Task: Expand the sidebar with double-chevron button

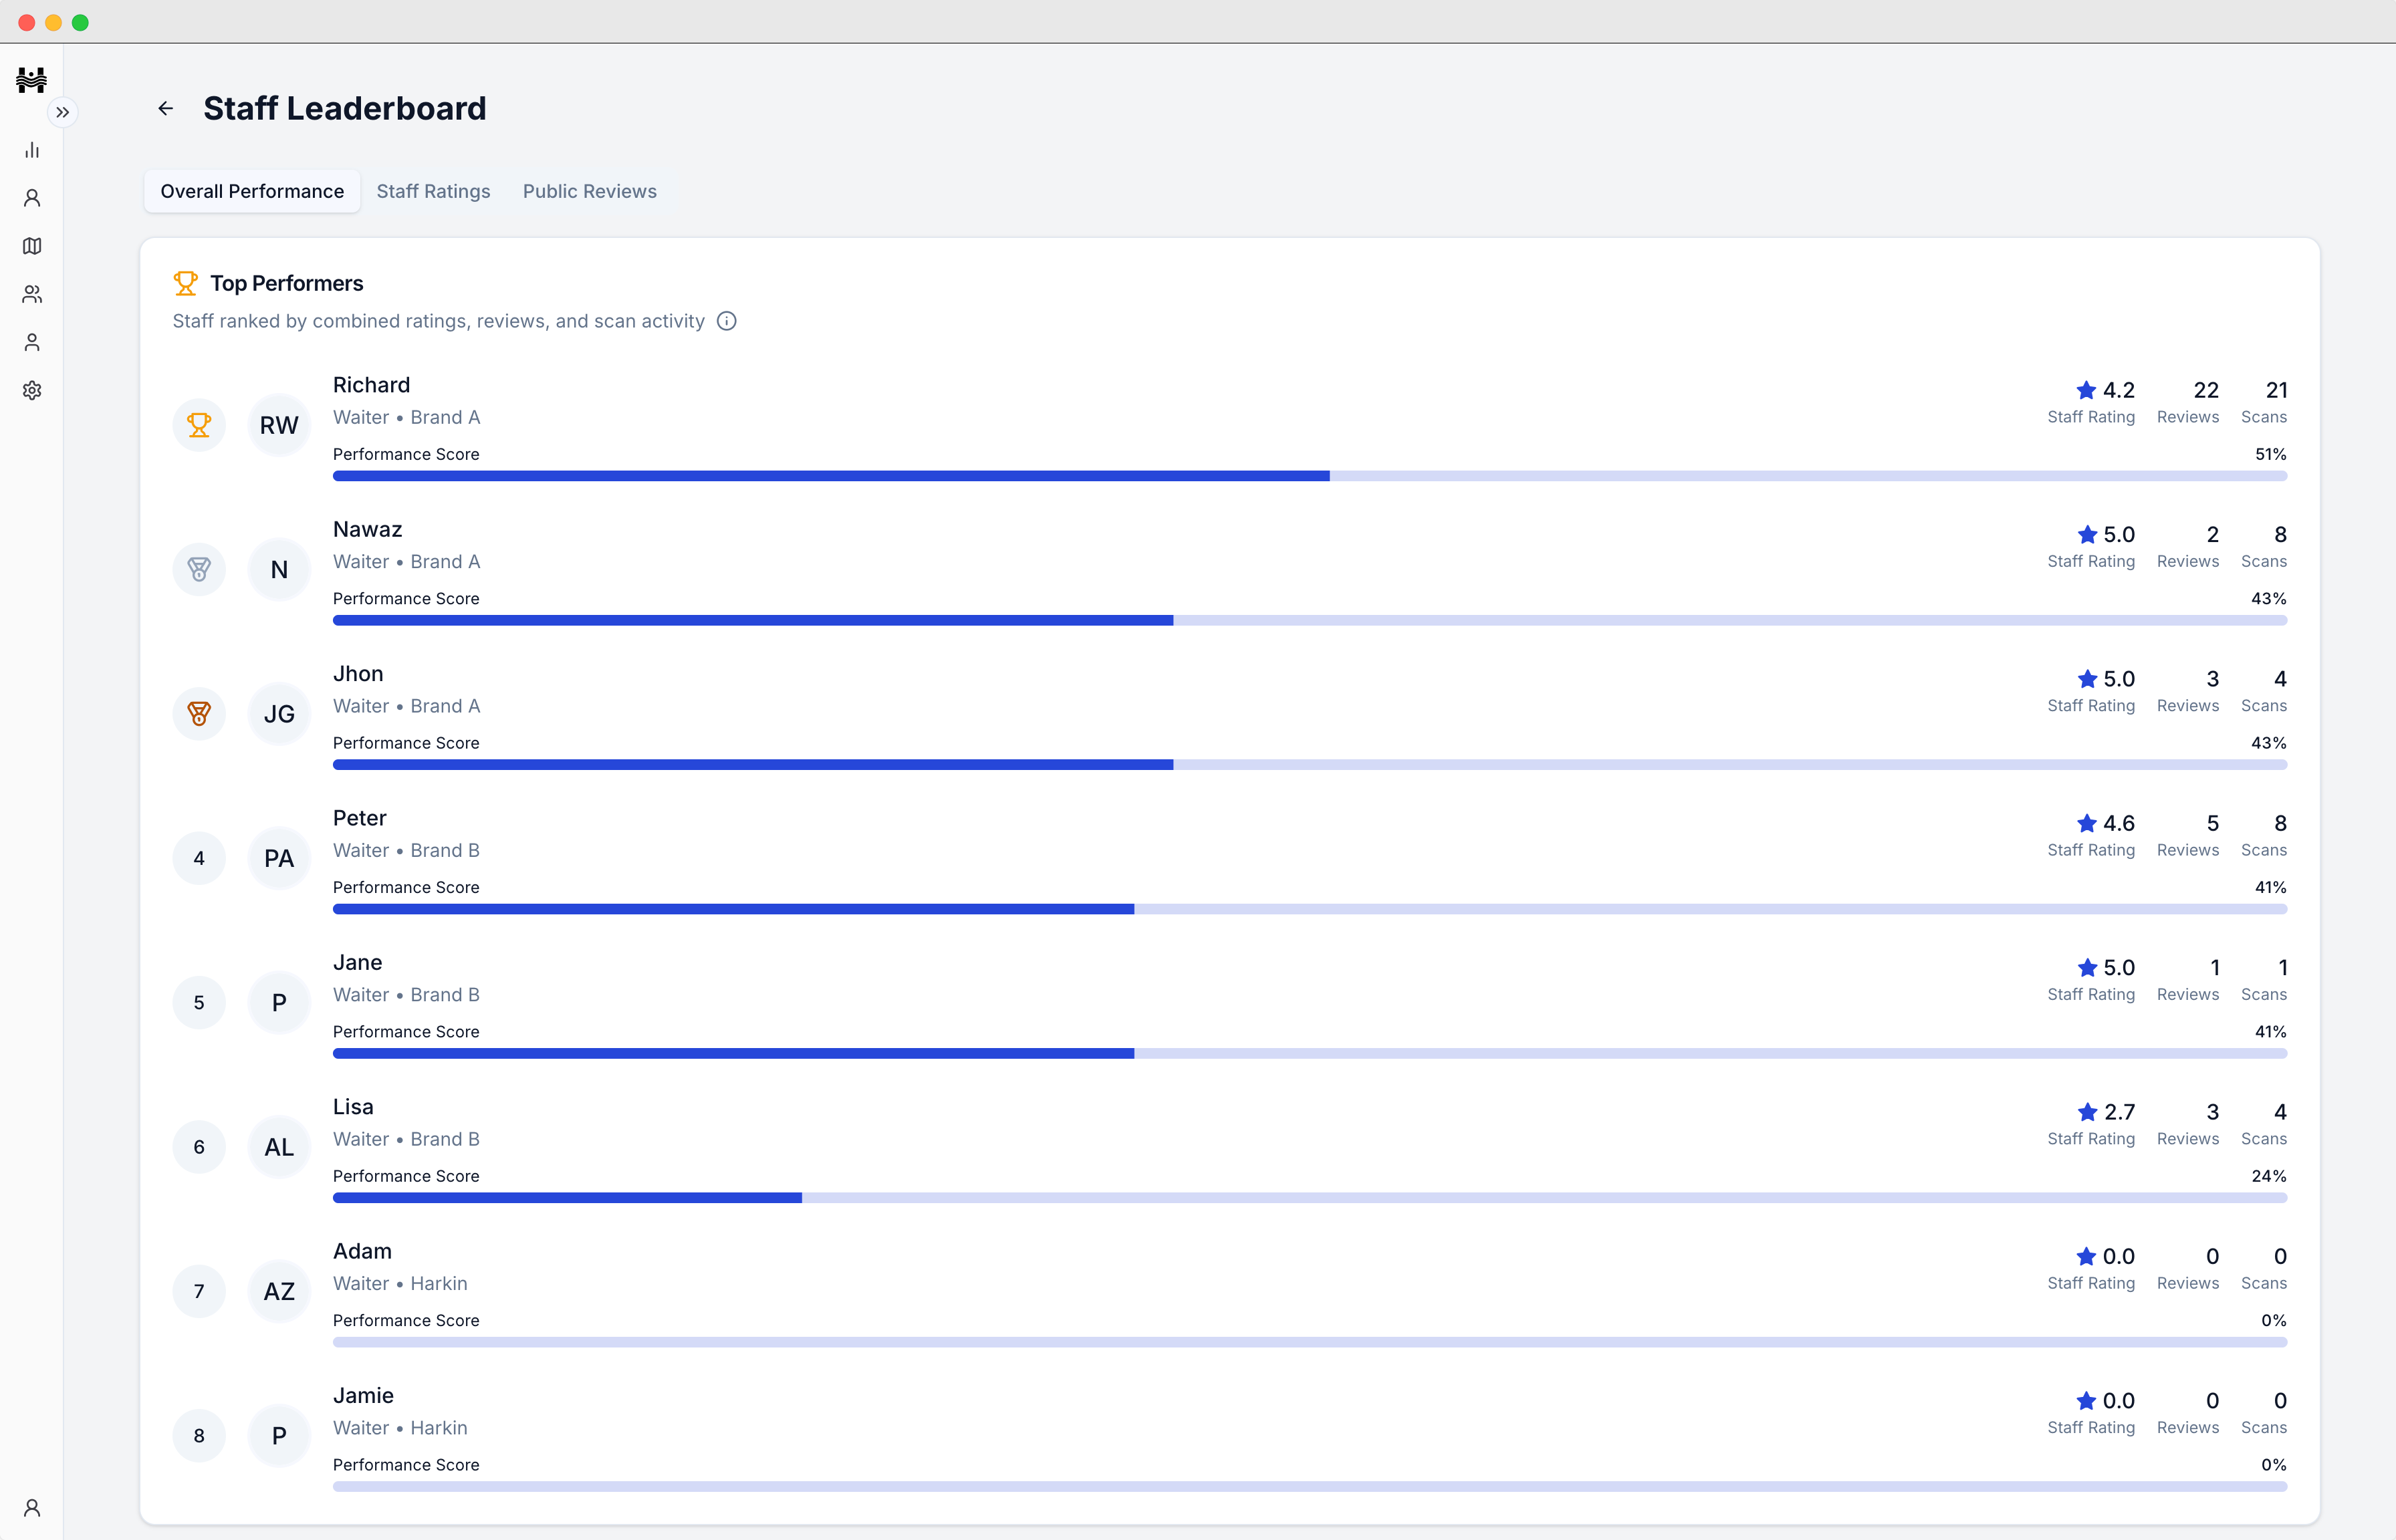Action: pyautogui.click(x=63, y=112)
